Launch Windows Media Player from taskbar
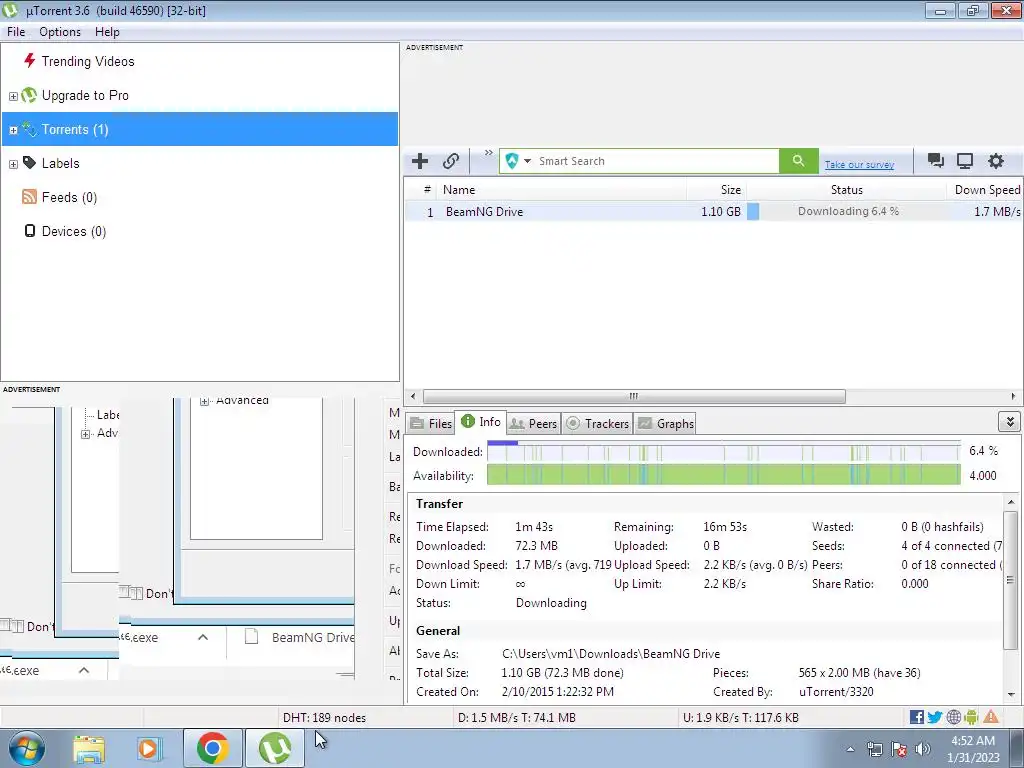1024x768 pixels. (x=149, y=749)
